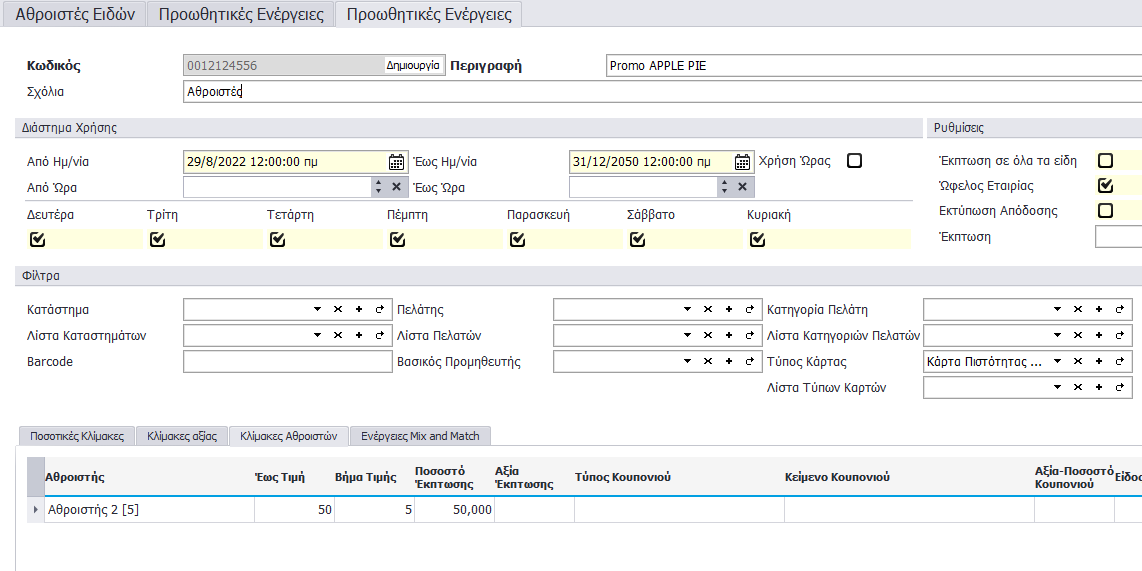Open the Λίστα Πελατών dropdown
The width and height of the screenshot is (1142, 571).
(x=686, y=336)
